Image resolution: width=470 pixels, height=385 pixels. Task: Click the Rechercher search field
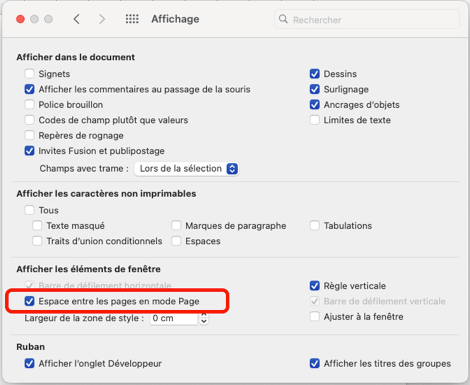[367, 19]
